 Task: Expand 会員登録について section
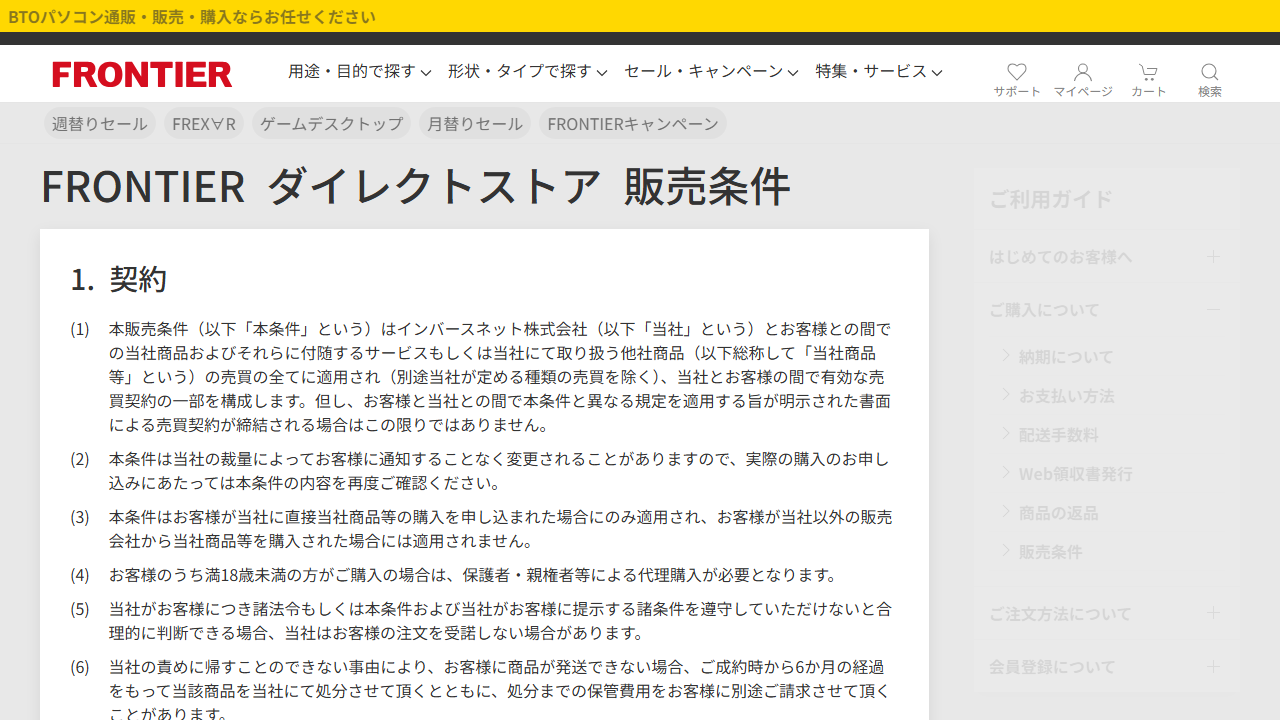point(1105,667)
